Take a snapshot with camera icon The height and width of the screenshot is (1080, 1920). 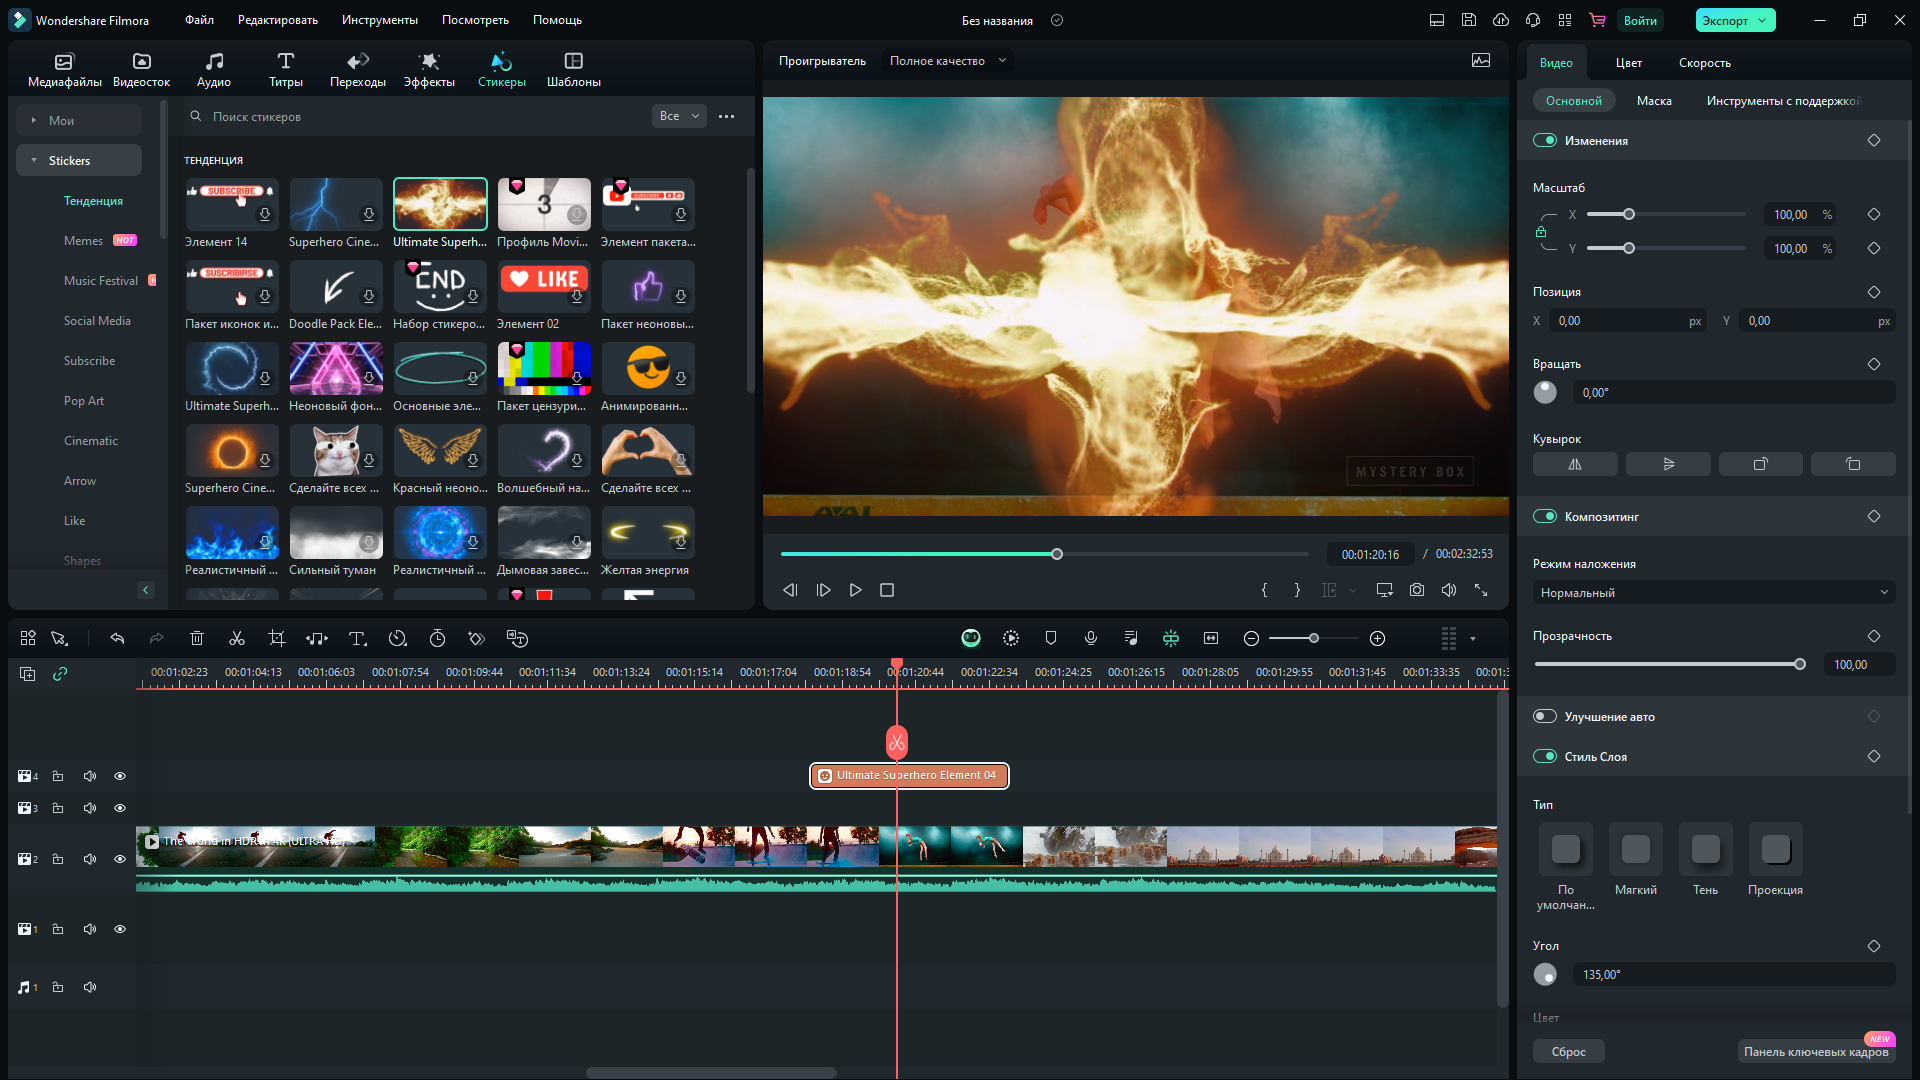tap(1417, 590)
